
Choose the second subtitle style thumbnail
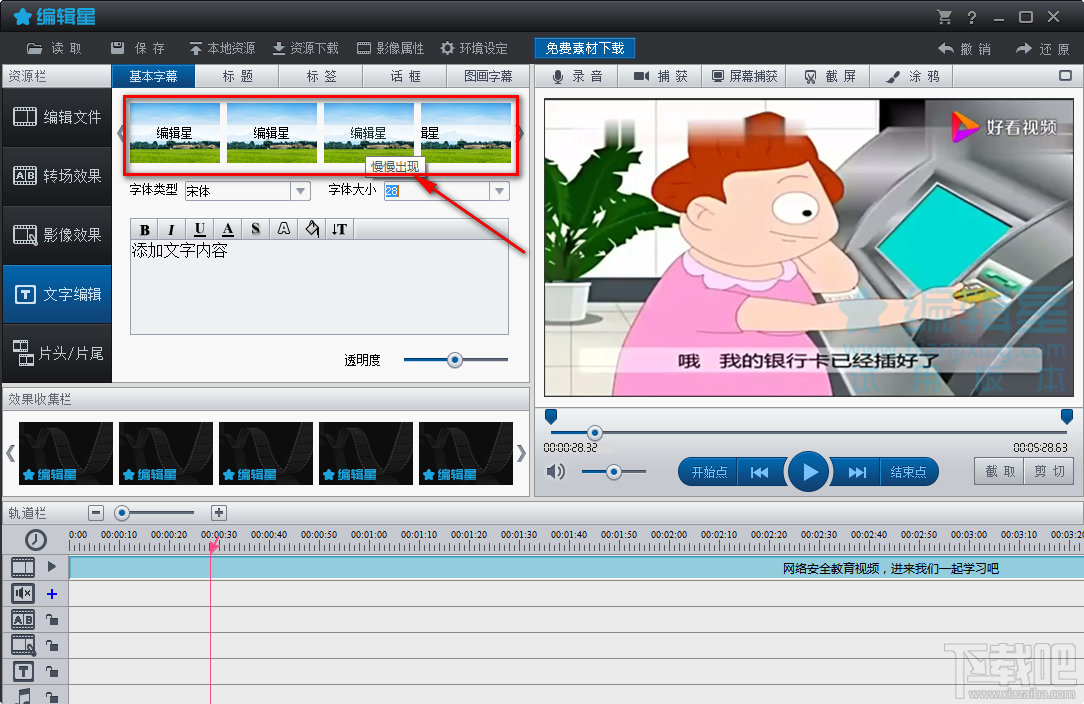pyautogui.click(x=272, y=133)
